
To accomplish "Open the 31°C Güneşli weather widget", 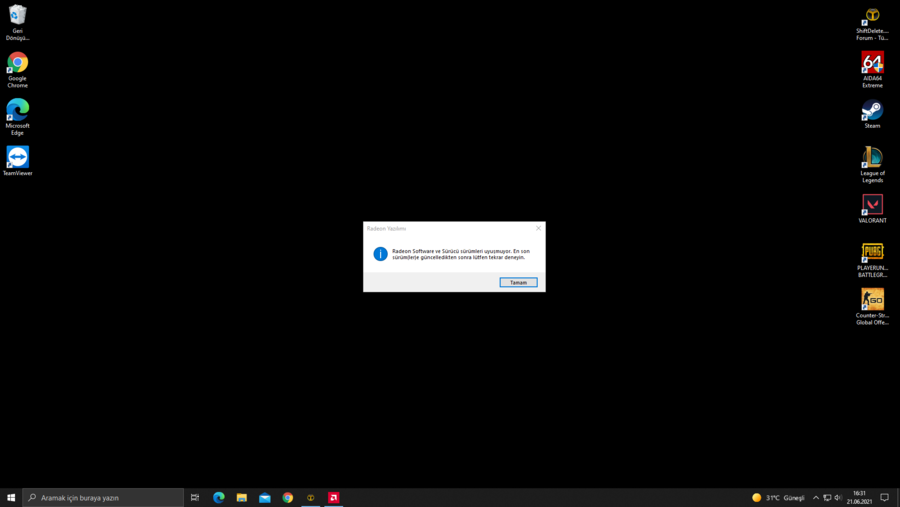I will click(778, 497).
